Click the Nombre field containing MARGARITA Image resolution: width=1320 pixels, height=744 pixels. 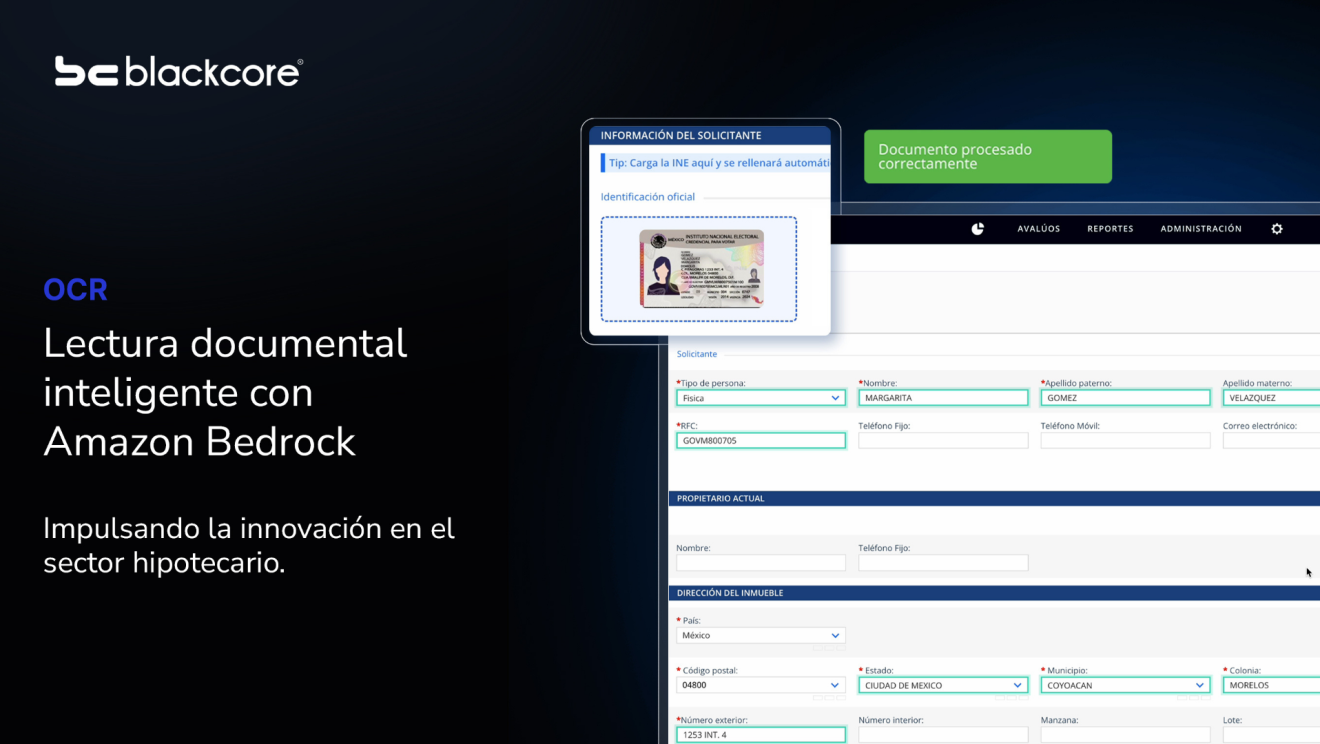click(943, 398)
